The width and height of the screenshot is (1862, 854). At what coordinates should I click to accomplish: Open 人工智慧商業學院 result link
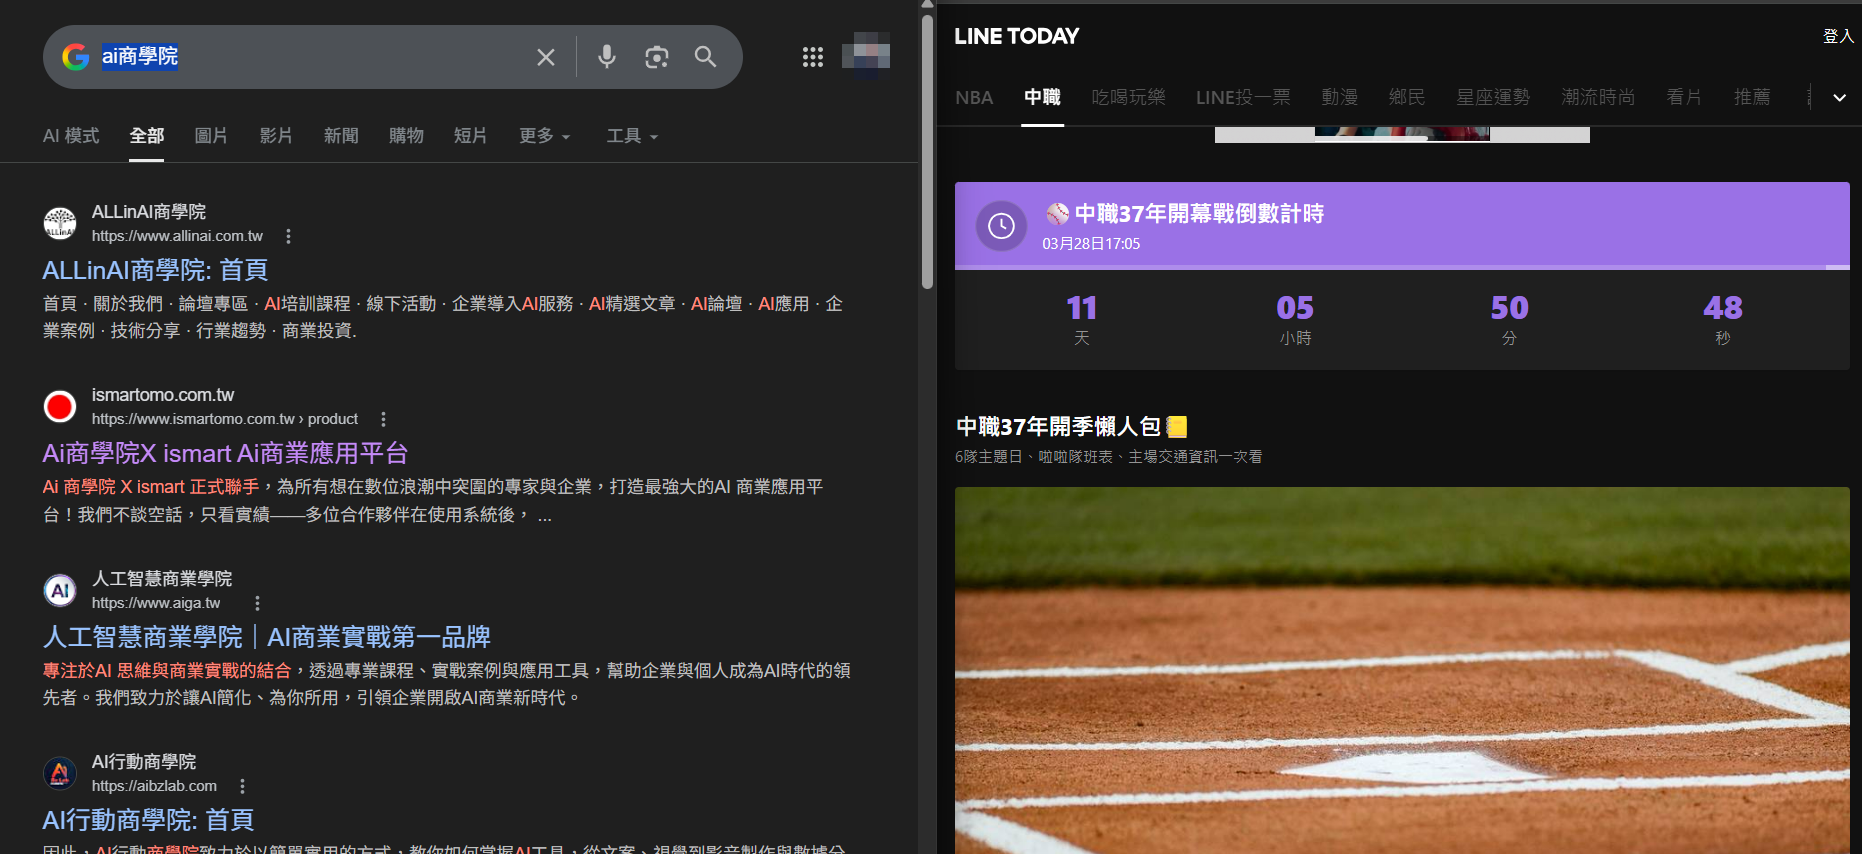266,637
